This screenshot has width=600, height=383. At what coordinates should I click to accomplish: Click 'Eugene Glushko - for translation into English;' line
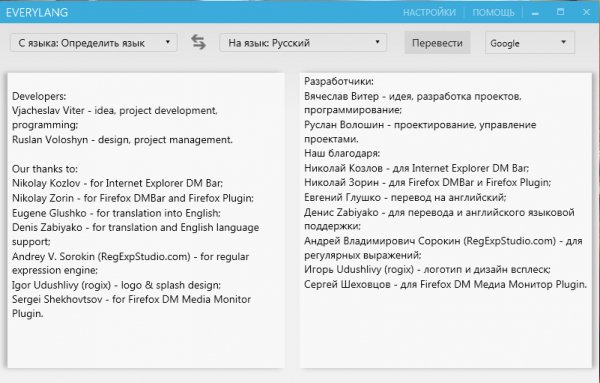tap(116, 213)
